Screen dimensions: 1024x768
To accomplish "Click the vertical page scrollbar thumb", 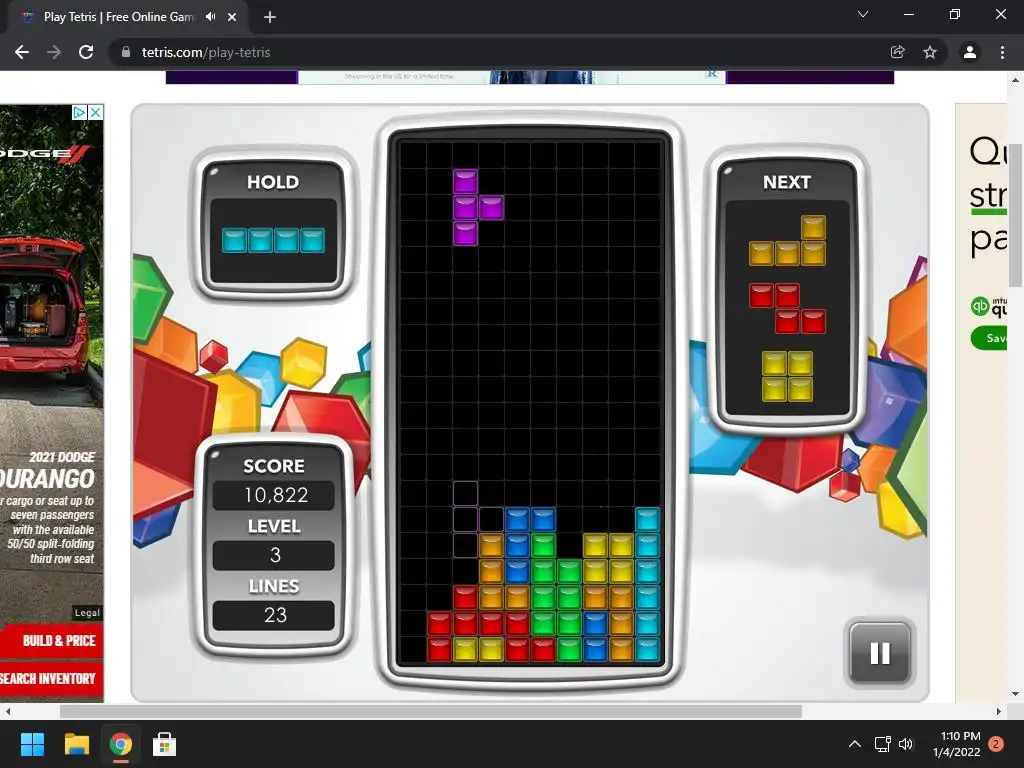I will click(x=1015, y=216).
